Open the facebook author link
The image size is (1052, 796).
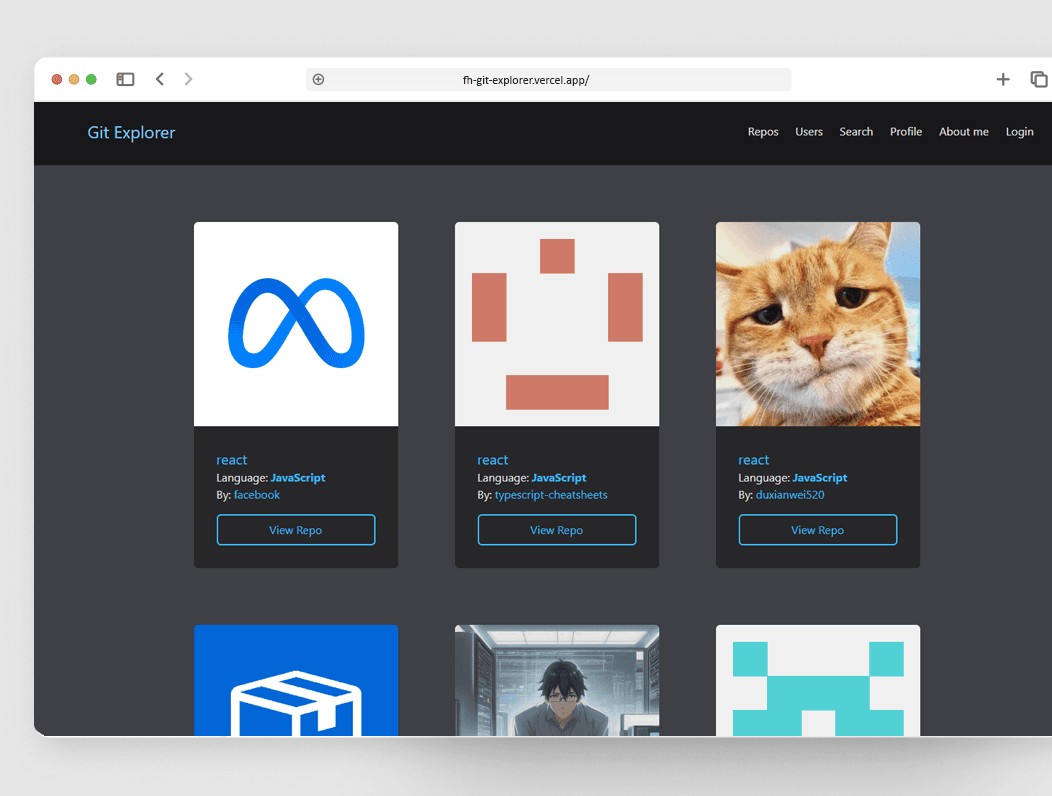257,495
